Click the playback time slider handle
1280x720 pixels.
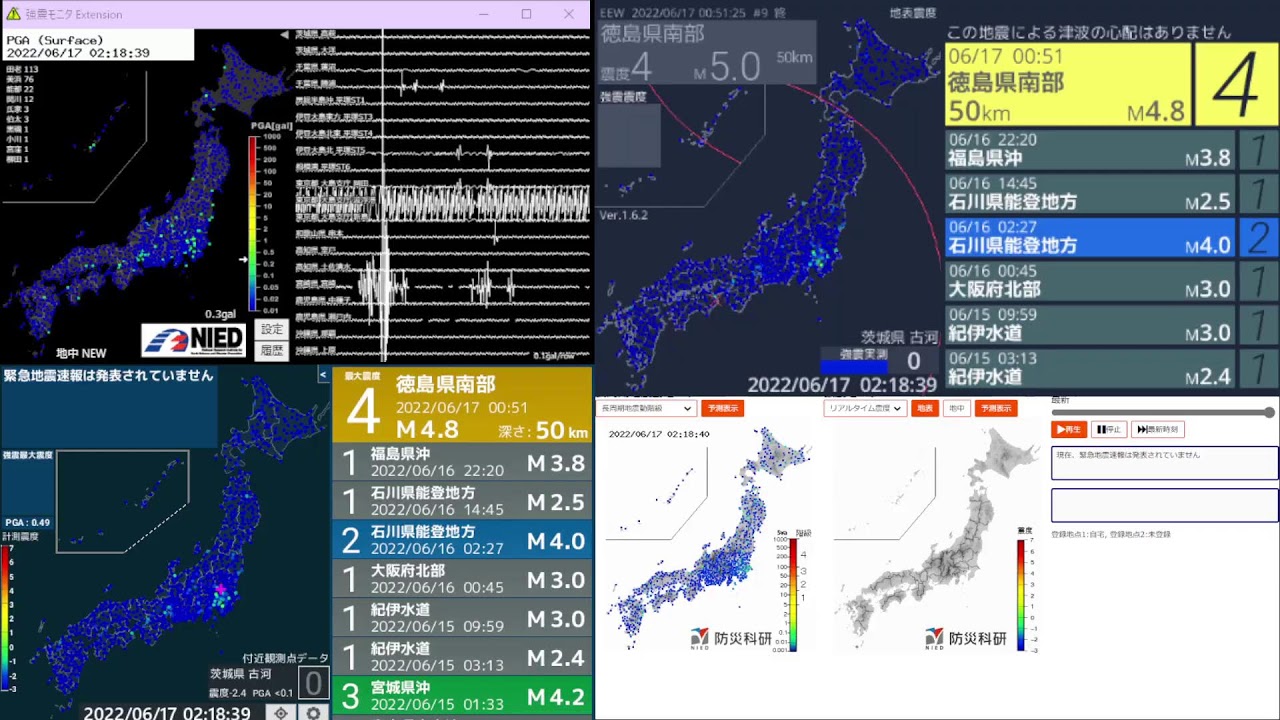point(1269,412)
